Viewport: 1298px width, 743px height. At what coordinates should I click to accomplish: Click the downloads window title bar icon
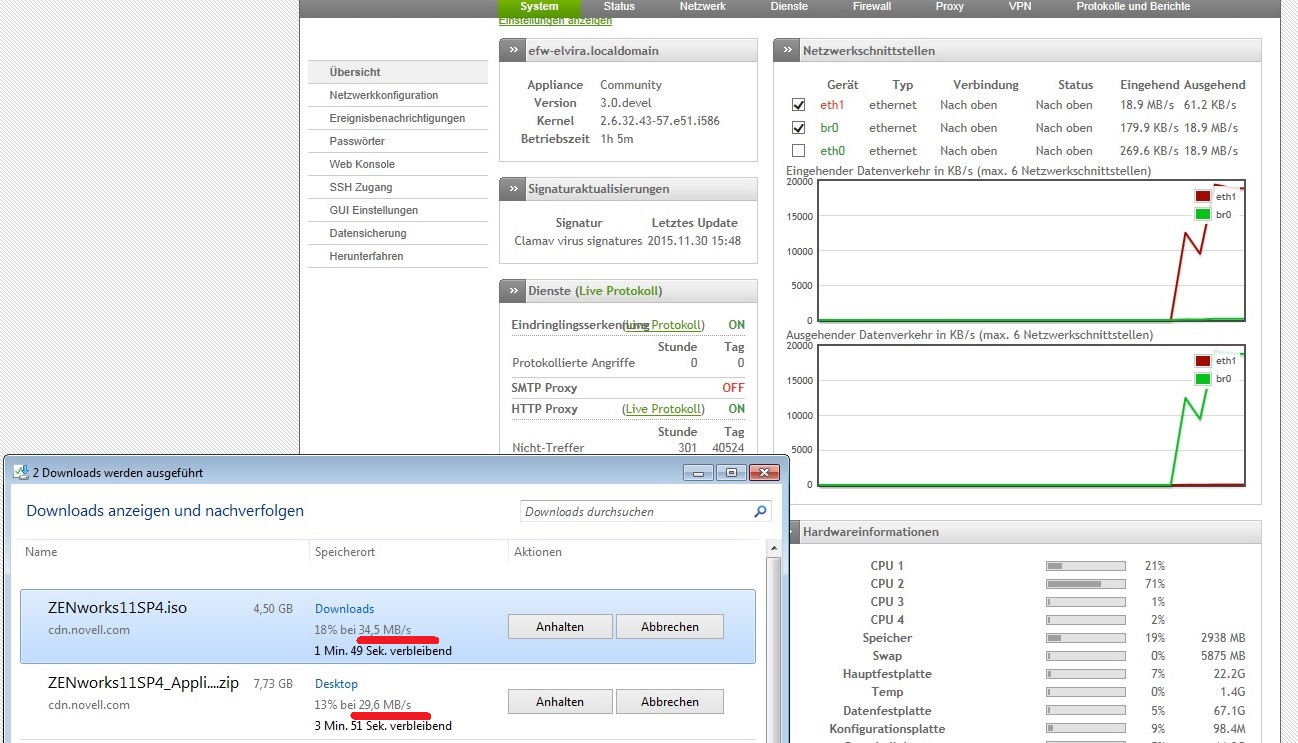(x=20, y=472)
